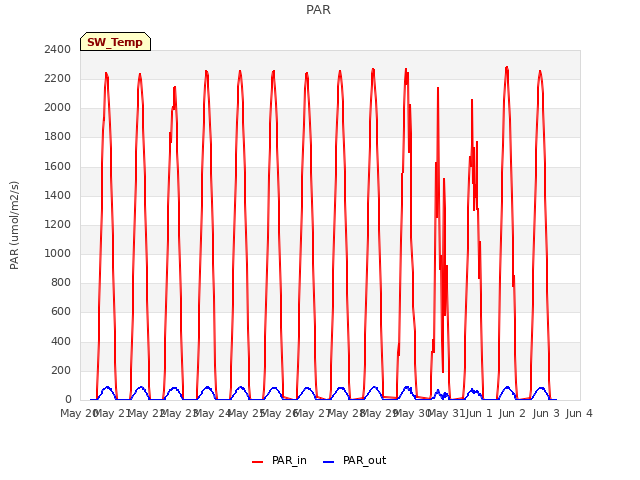
Task: Click the 400 y-axis tick label
Action: click(61, 341)
